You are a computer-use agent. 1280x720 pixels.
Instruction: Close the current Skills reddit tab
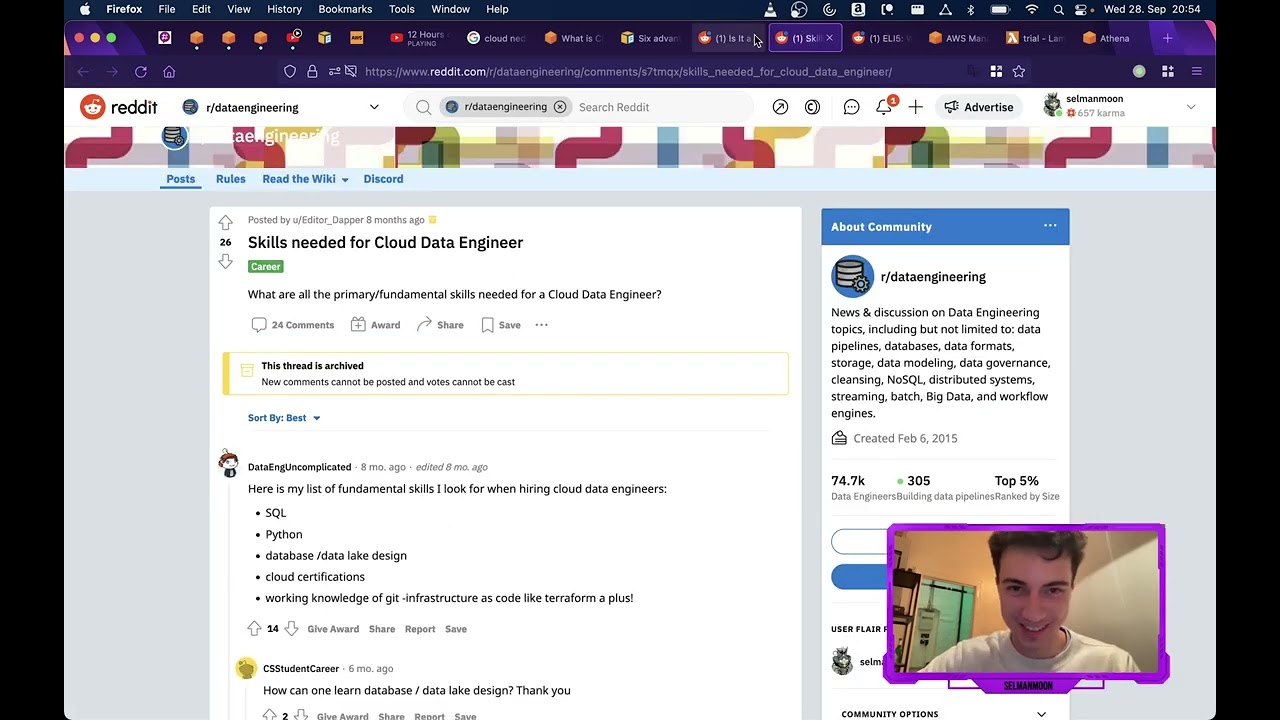[x=829, y=38]
